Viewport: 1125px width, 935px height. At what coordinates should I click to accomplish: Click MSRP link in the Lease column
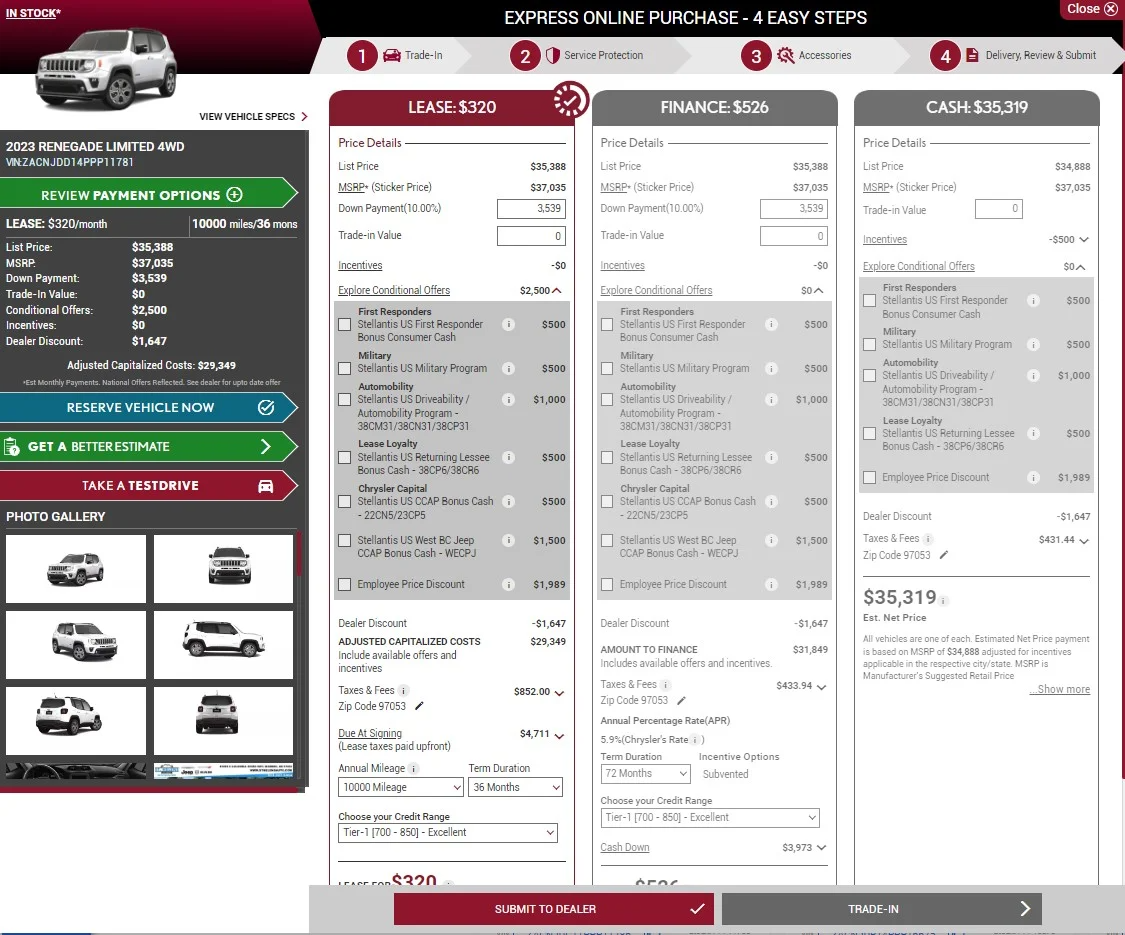(352, 187)
